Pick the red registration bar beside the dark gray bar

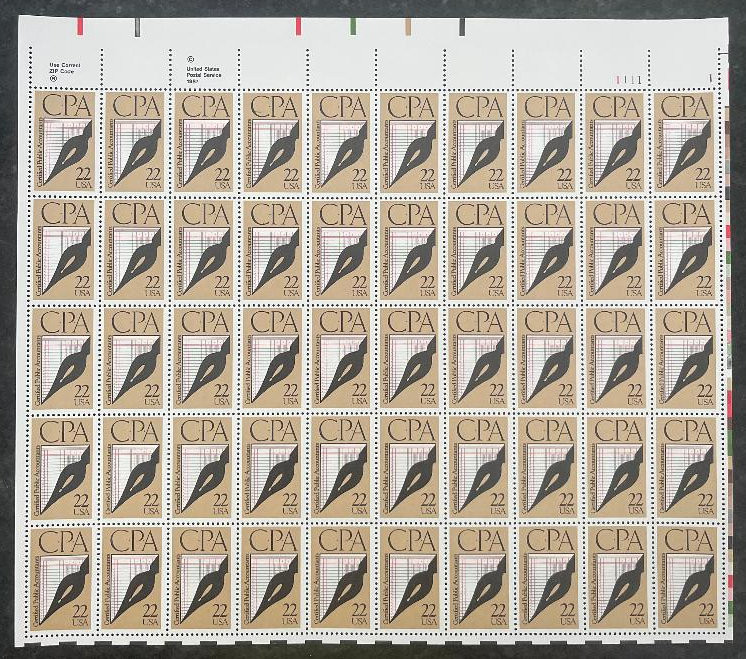pyautogui.click(x=80, y=26)
